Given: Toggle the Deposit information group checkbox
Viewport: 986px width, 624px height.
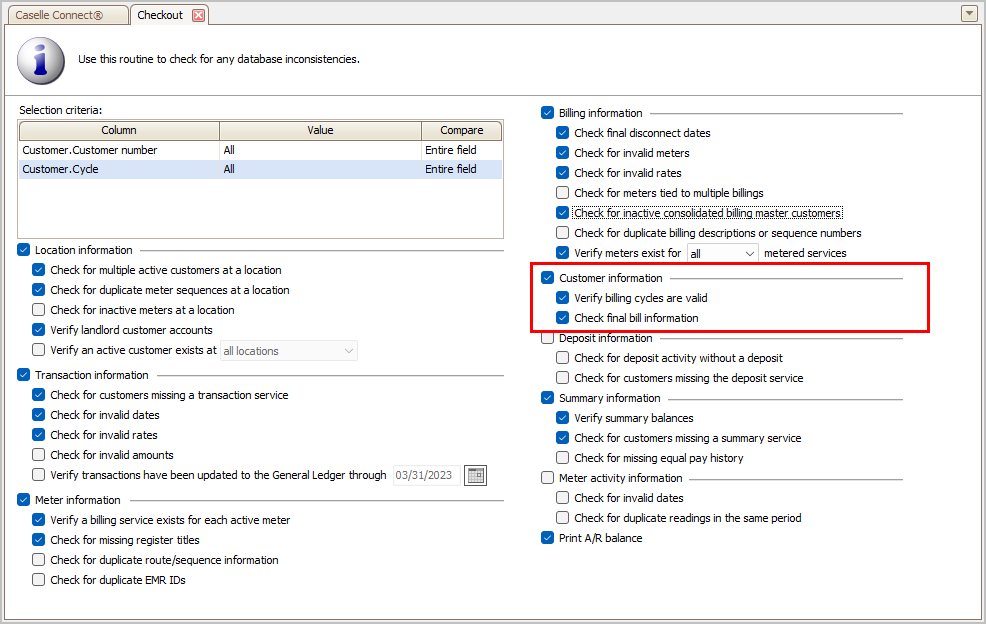Looking at the screenshot, I should (547, 338).
